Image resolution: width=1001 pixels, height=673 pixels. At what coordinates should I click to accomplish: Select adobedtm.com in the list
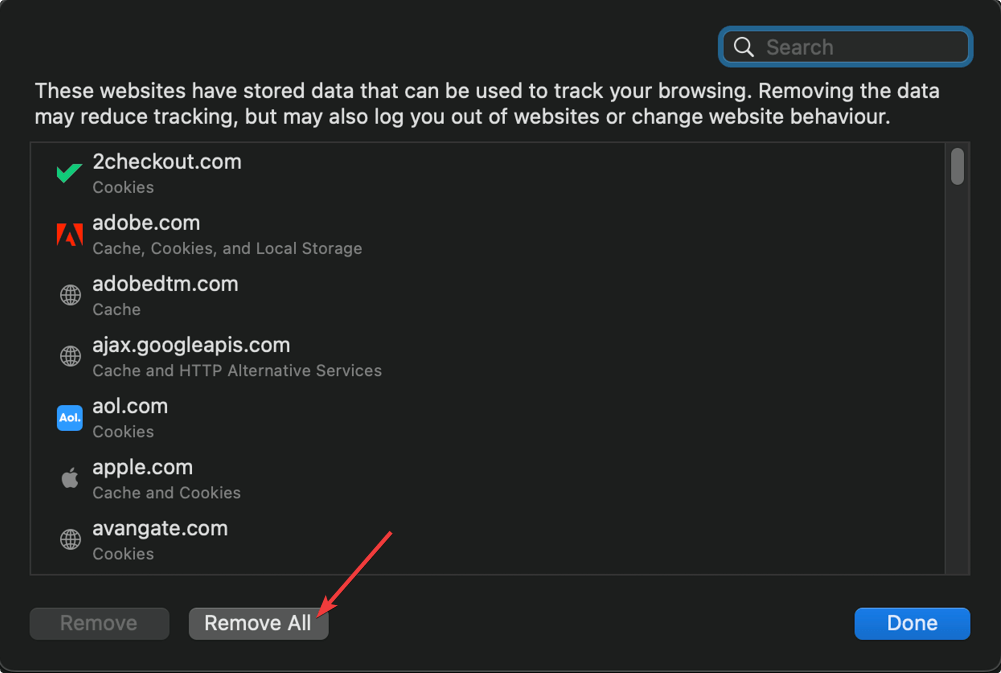(x=488, y=296)
